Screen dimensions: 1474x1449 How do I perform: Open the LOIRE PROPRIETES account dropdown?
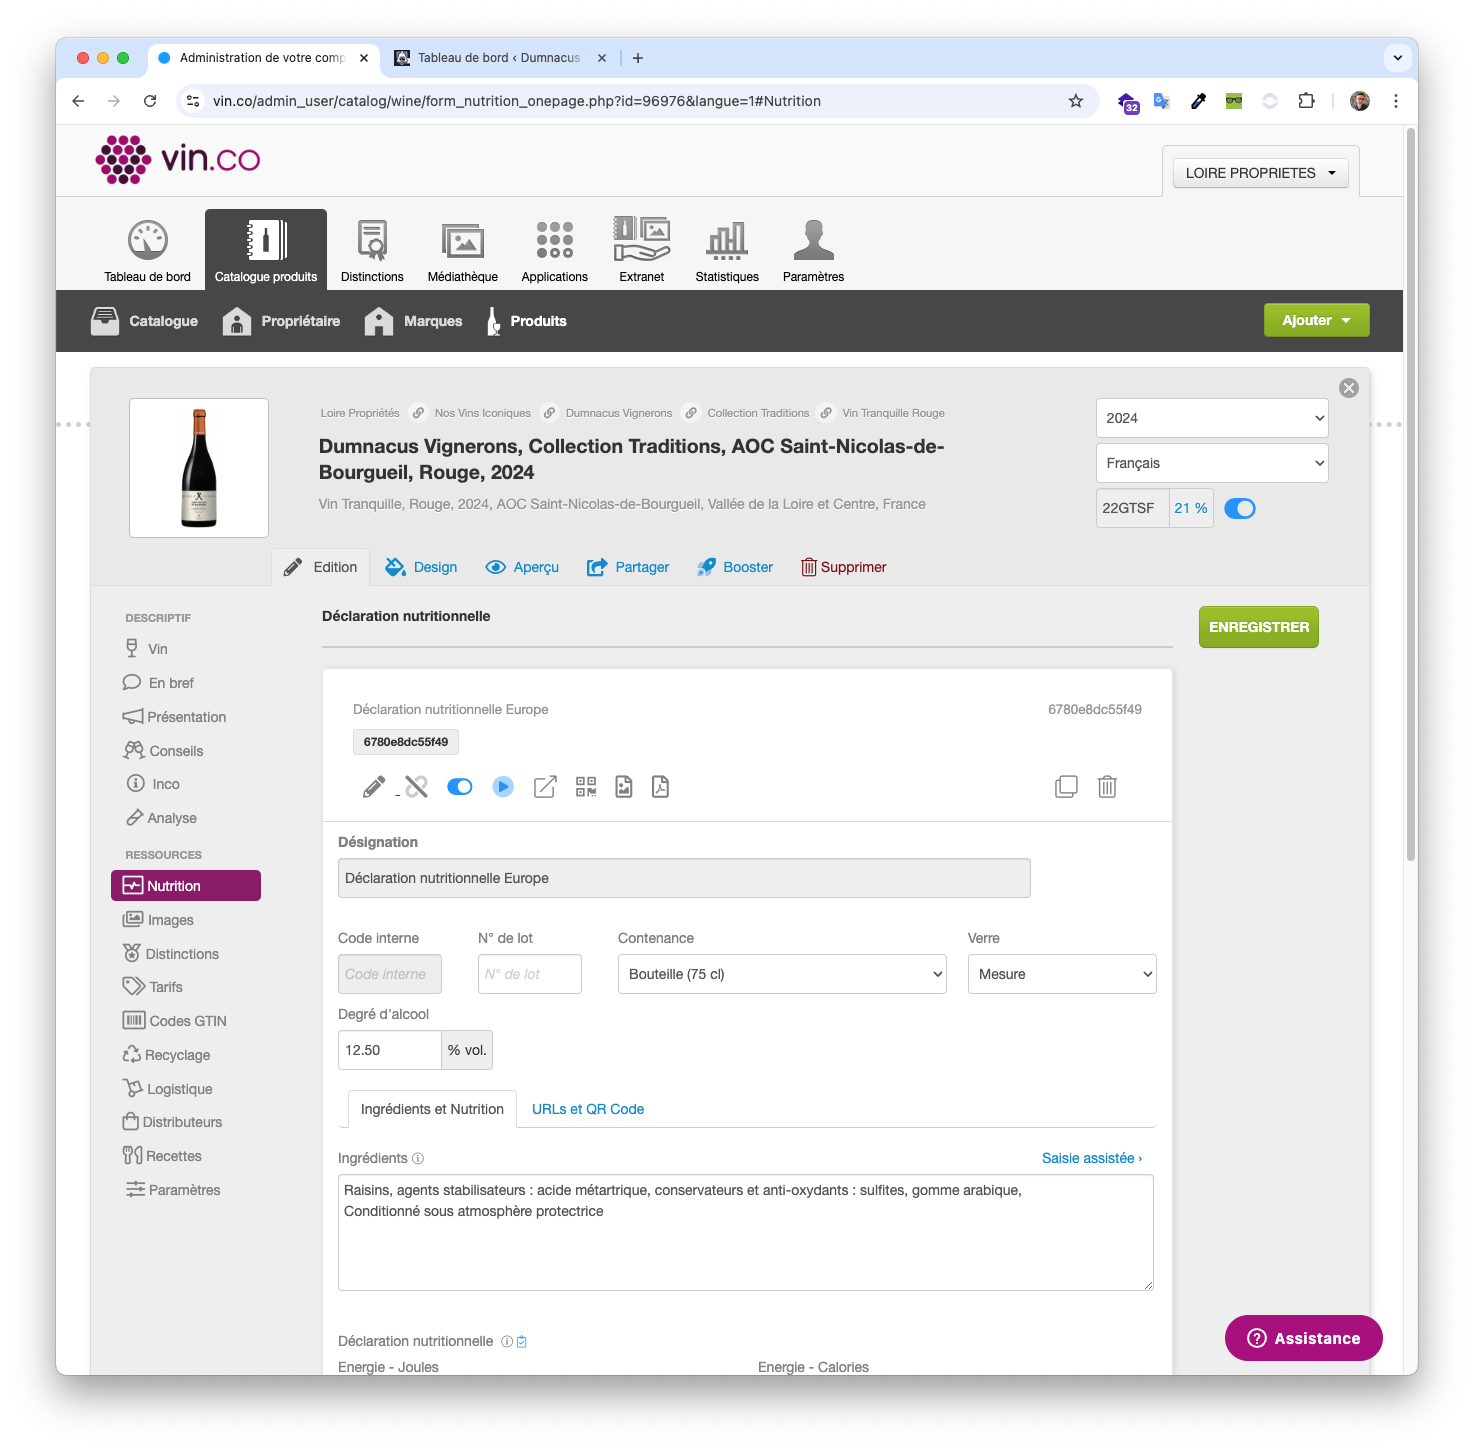pyautogui.click(x=1261, y=173)
